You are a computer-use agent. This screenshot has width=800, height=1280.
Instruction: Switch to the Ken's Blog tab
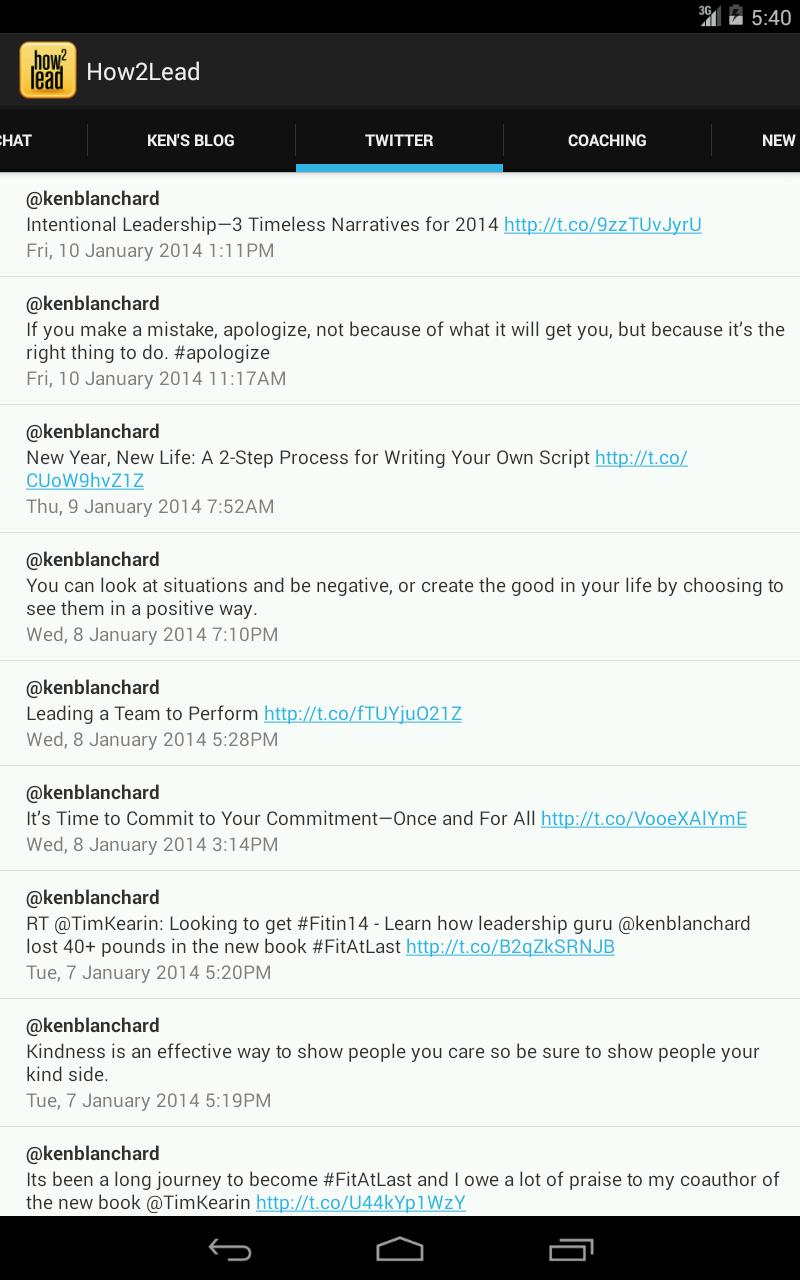pos(191,140)
